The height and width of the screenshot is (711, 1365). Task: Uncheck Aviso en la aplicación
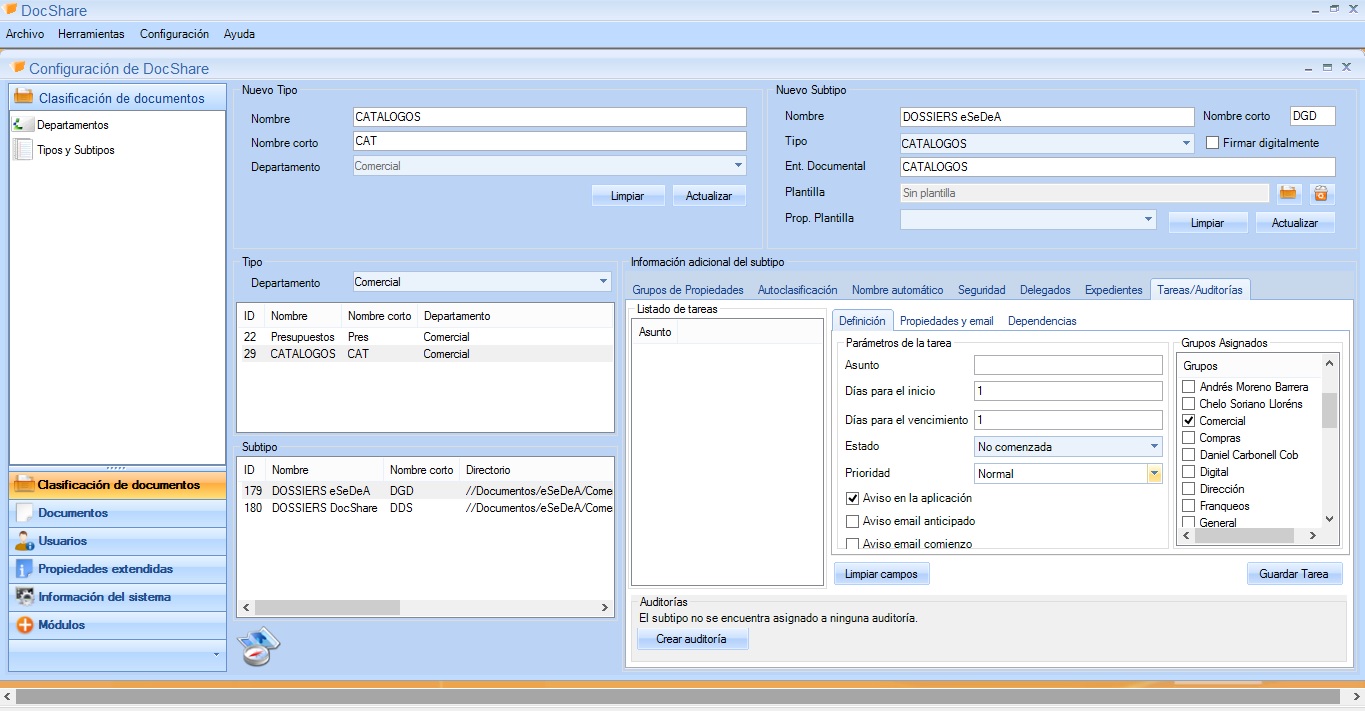pyautogui.click(x=852, y=498)
